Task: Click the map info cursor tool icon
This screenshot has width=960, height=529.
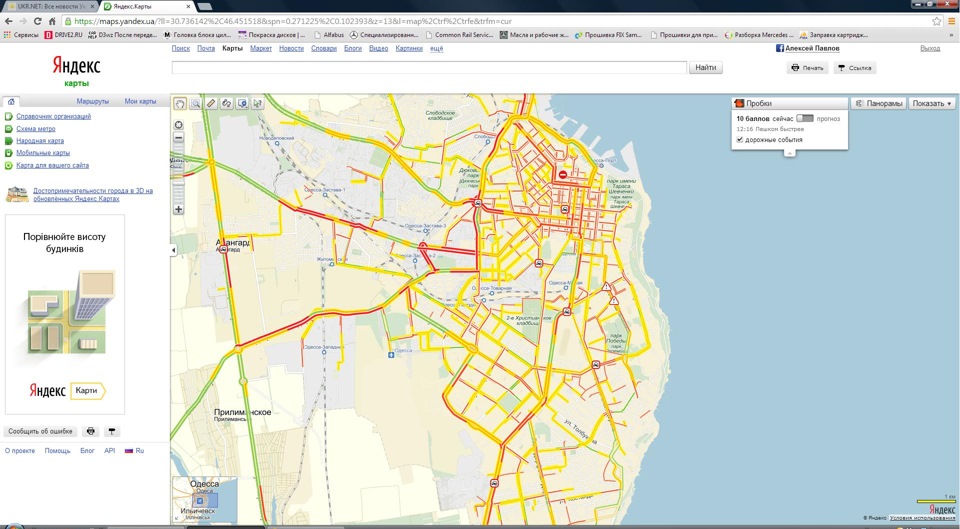Action: pos(242,103)
